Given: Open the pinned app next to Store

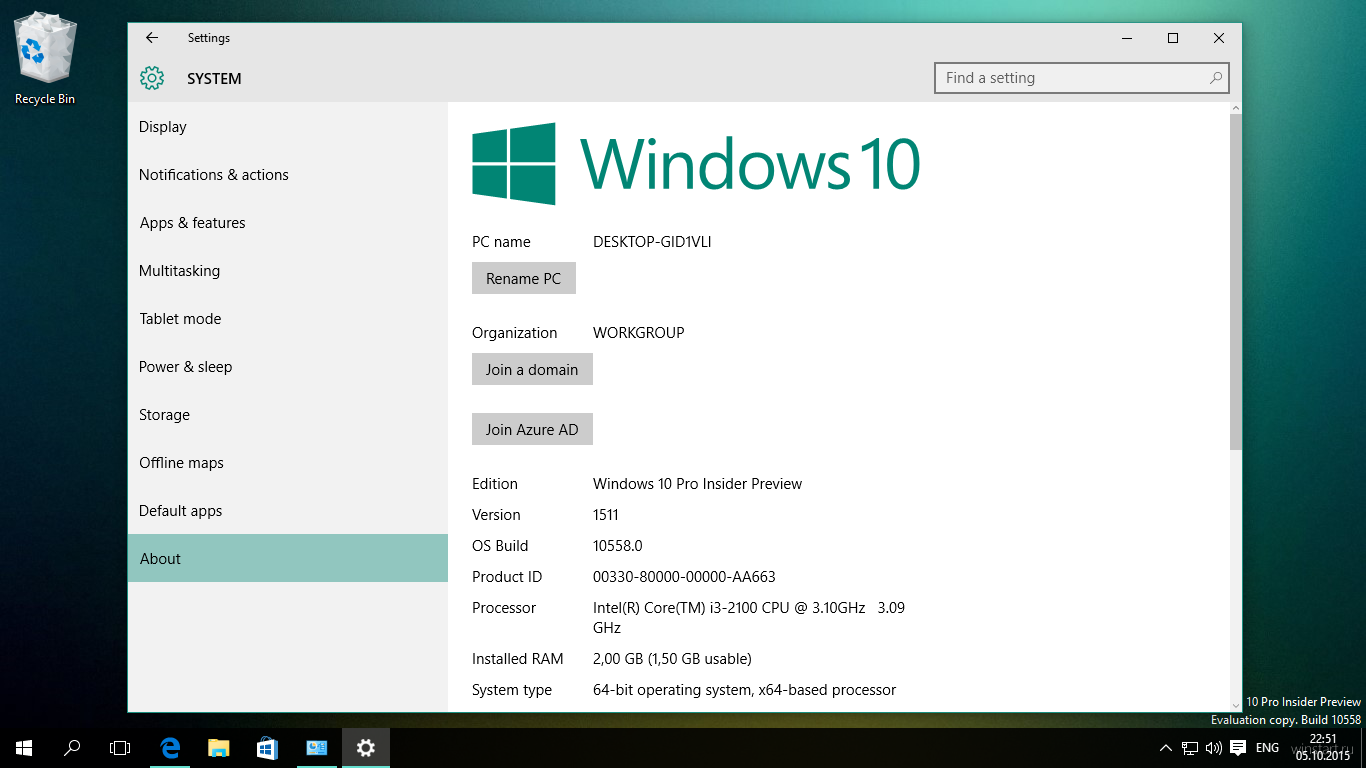Looking at the screenshot, I should 316,748.
